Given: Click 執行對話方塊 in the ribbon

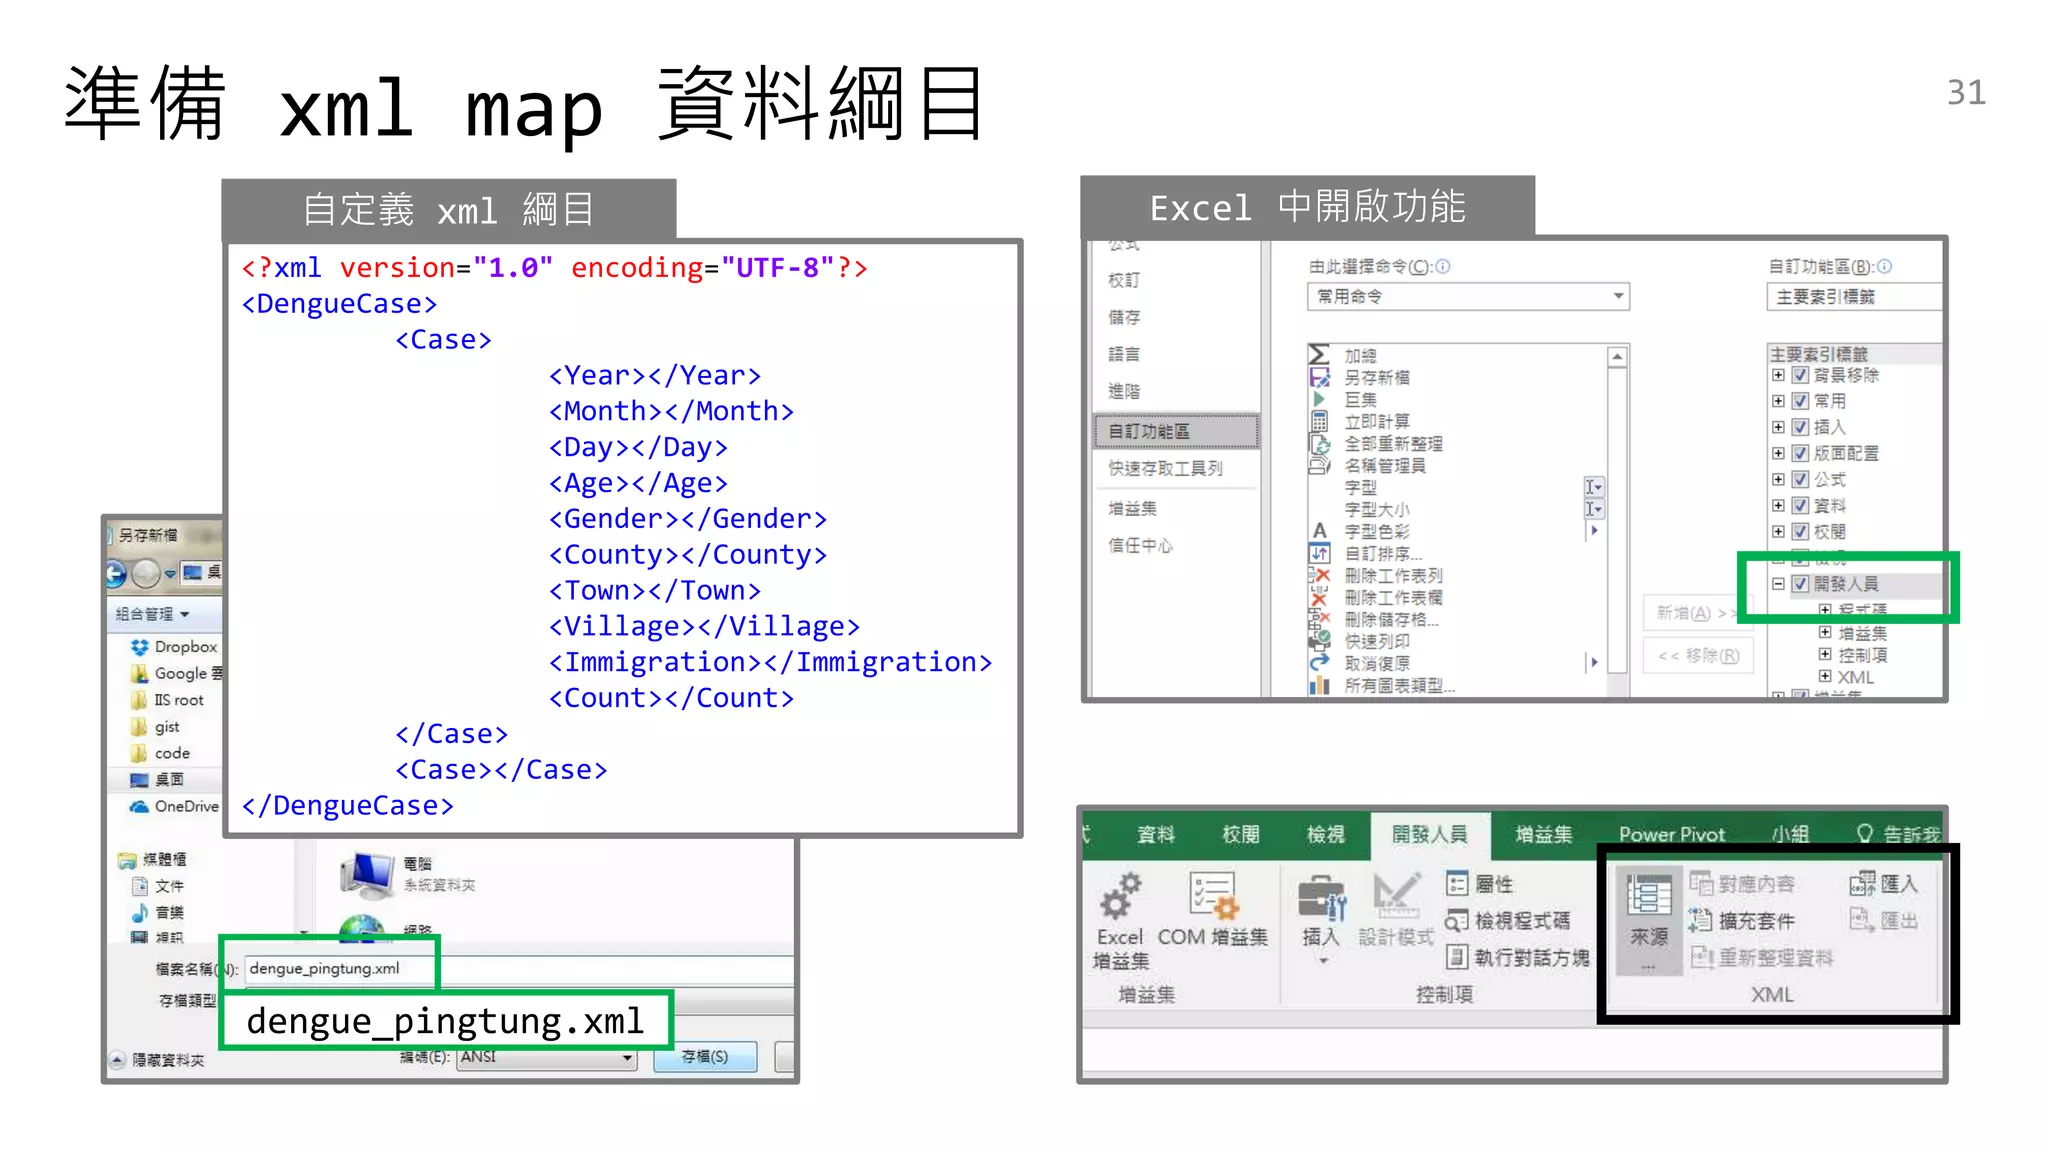Looking at the screenshot, I should 1518,958.
